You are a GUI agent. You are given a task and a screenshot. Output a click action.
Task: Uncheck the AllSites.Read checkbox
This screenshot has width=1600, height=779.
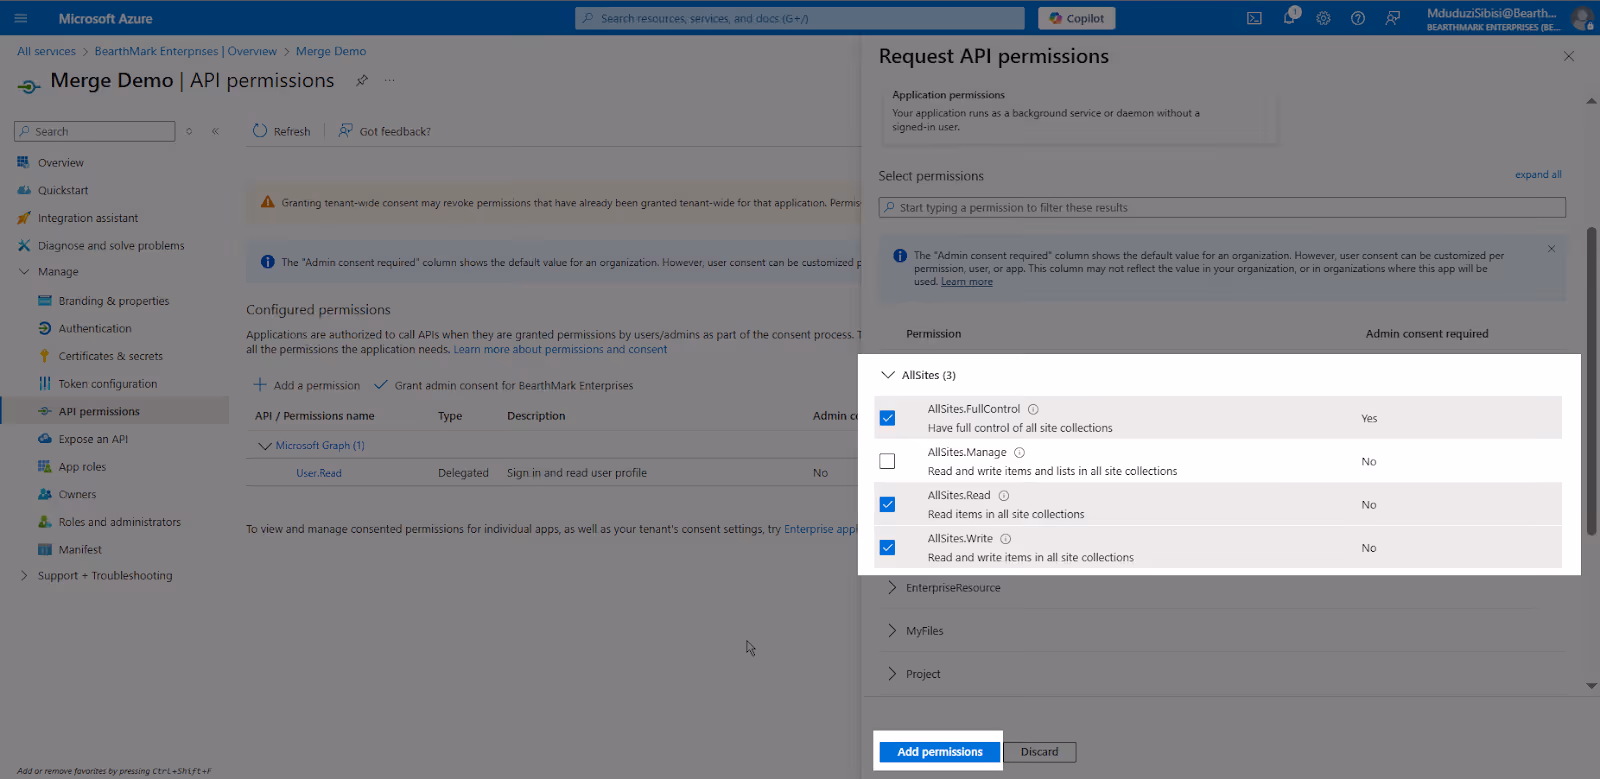887,504
